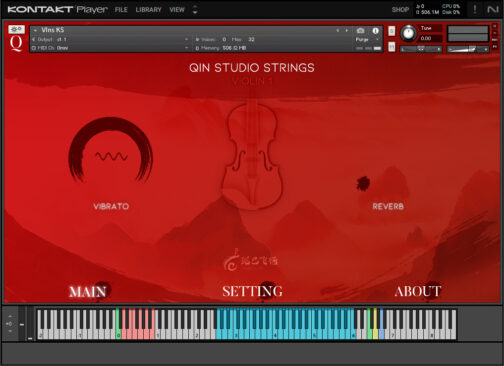This screenshot has height=366, width=504.
Task: Open the FILE menu
Action: 121,10
